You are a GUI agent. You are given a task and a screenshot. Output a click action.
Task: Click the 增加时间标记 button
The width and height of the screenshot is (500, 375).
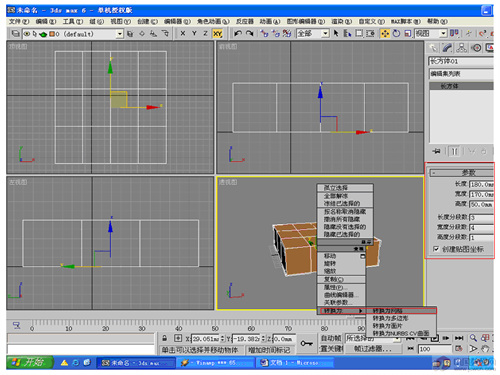tap(269, 350)
